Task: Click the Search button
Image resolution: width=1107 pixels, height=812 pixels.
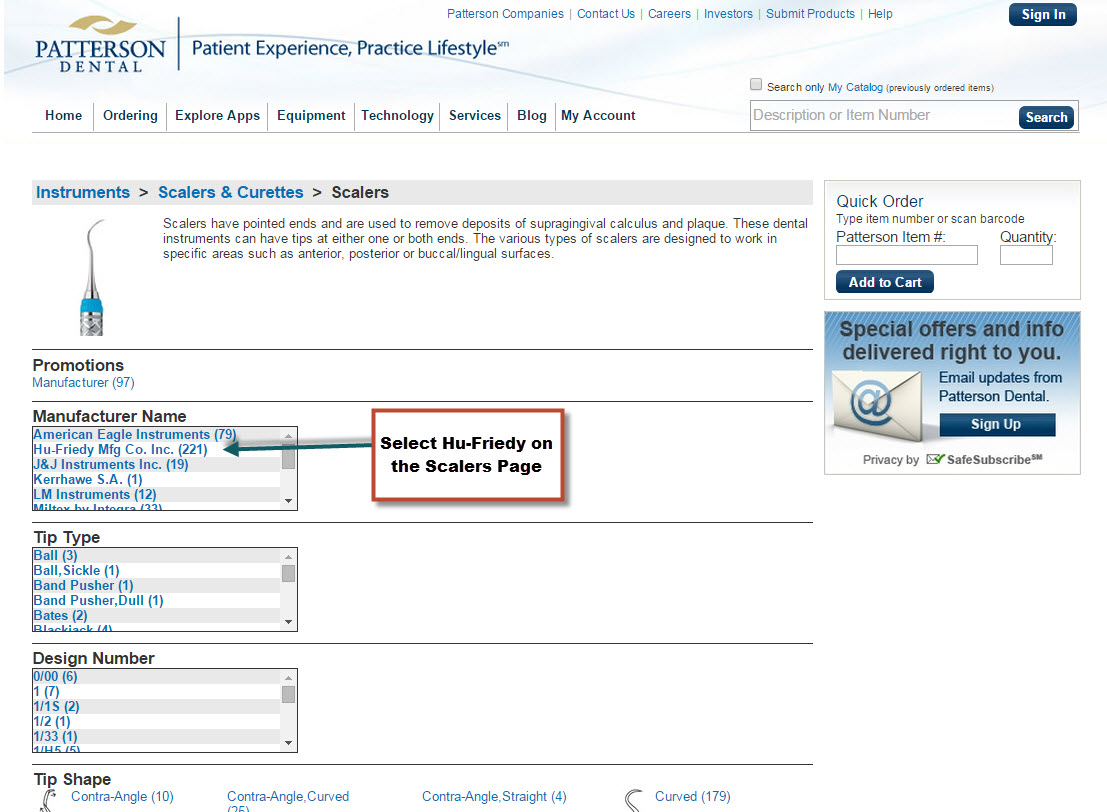Action: click(x=1046, y=117)
